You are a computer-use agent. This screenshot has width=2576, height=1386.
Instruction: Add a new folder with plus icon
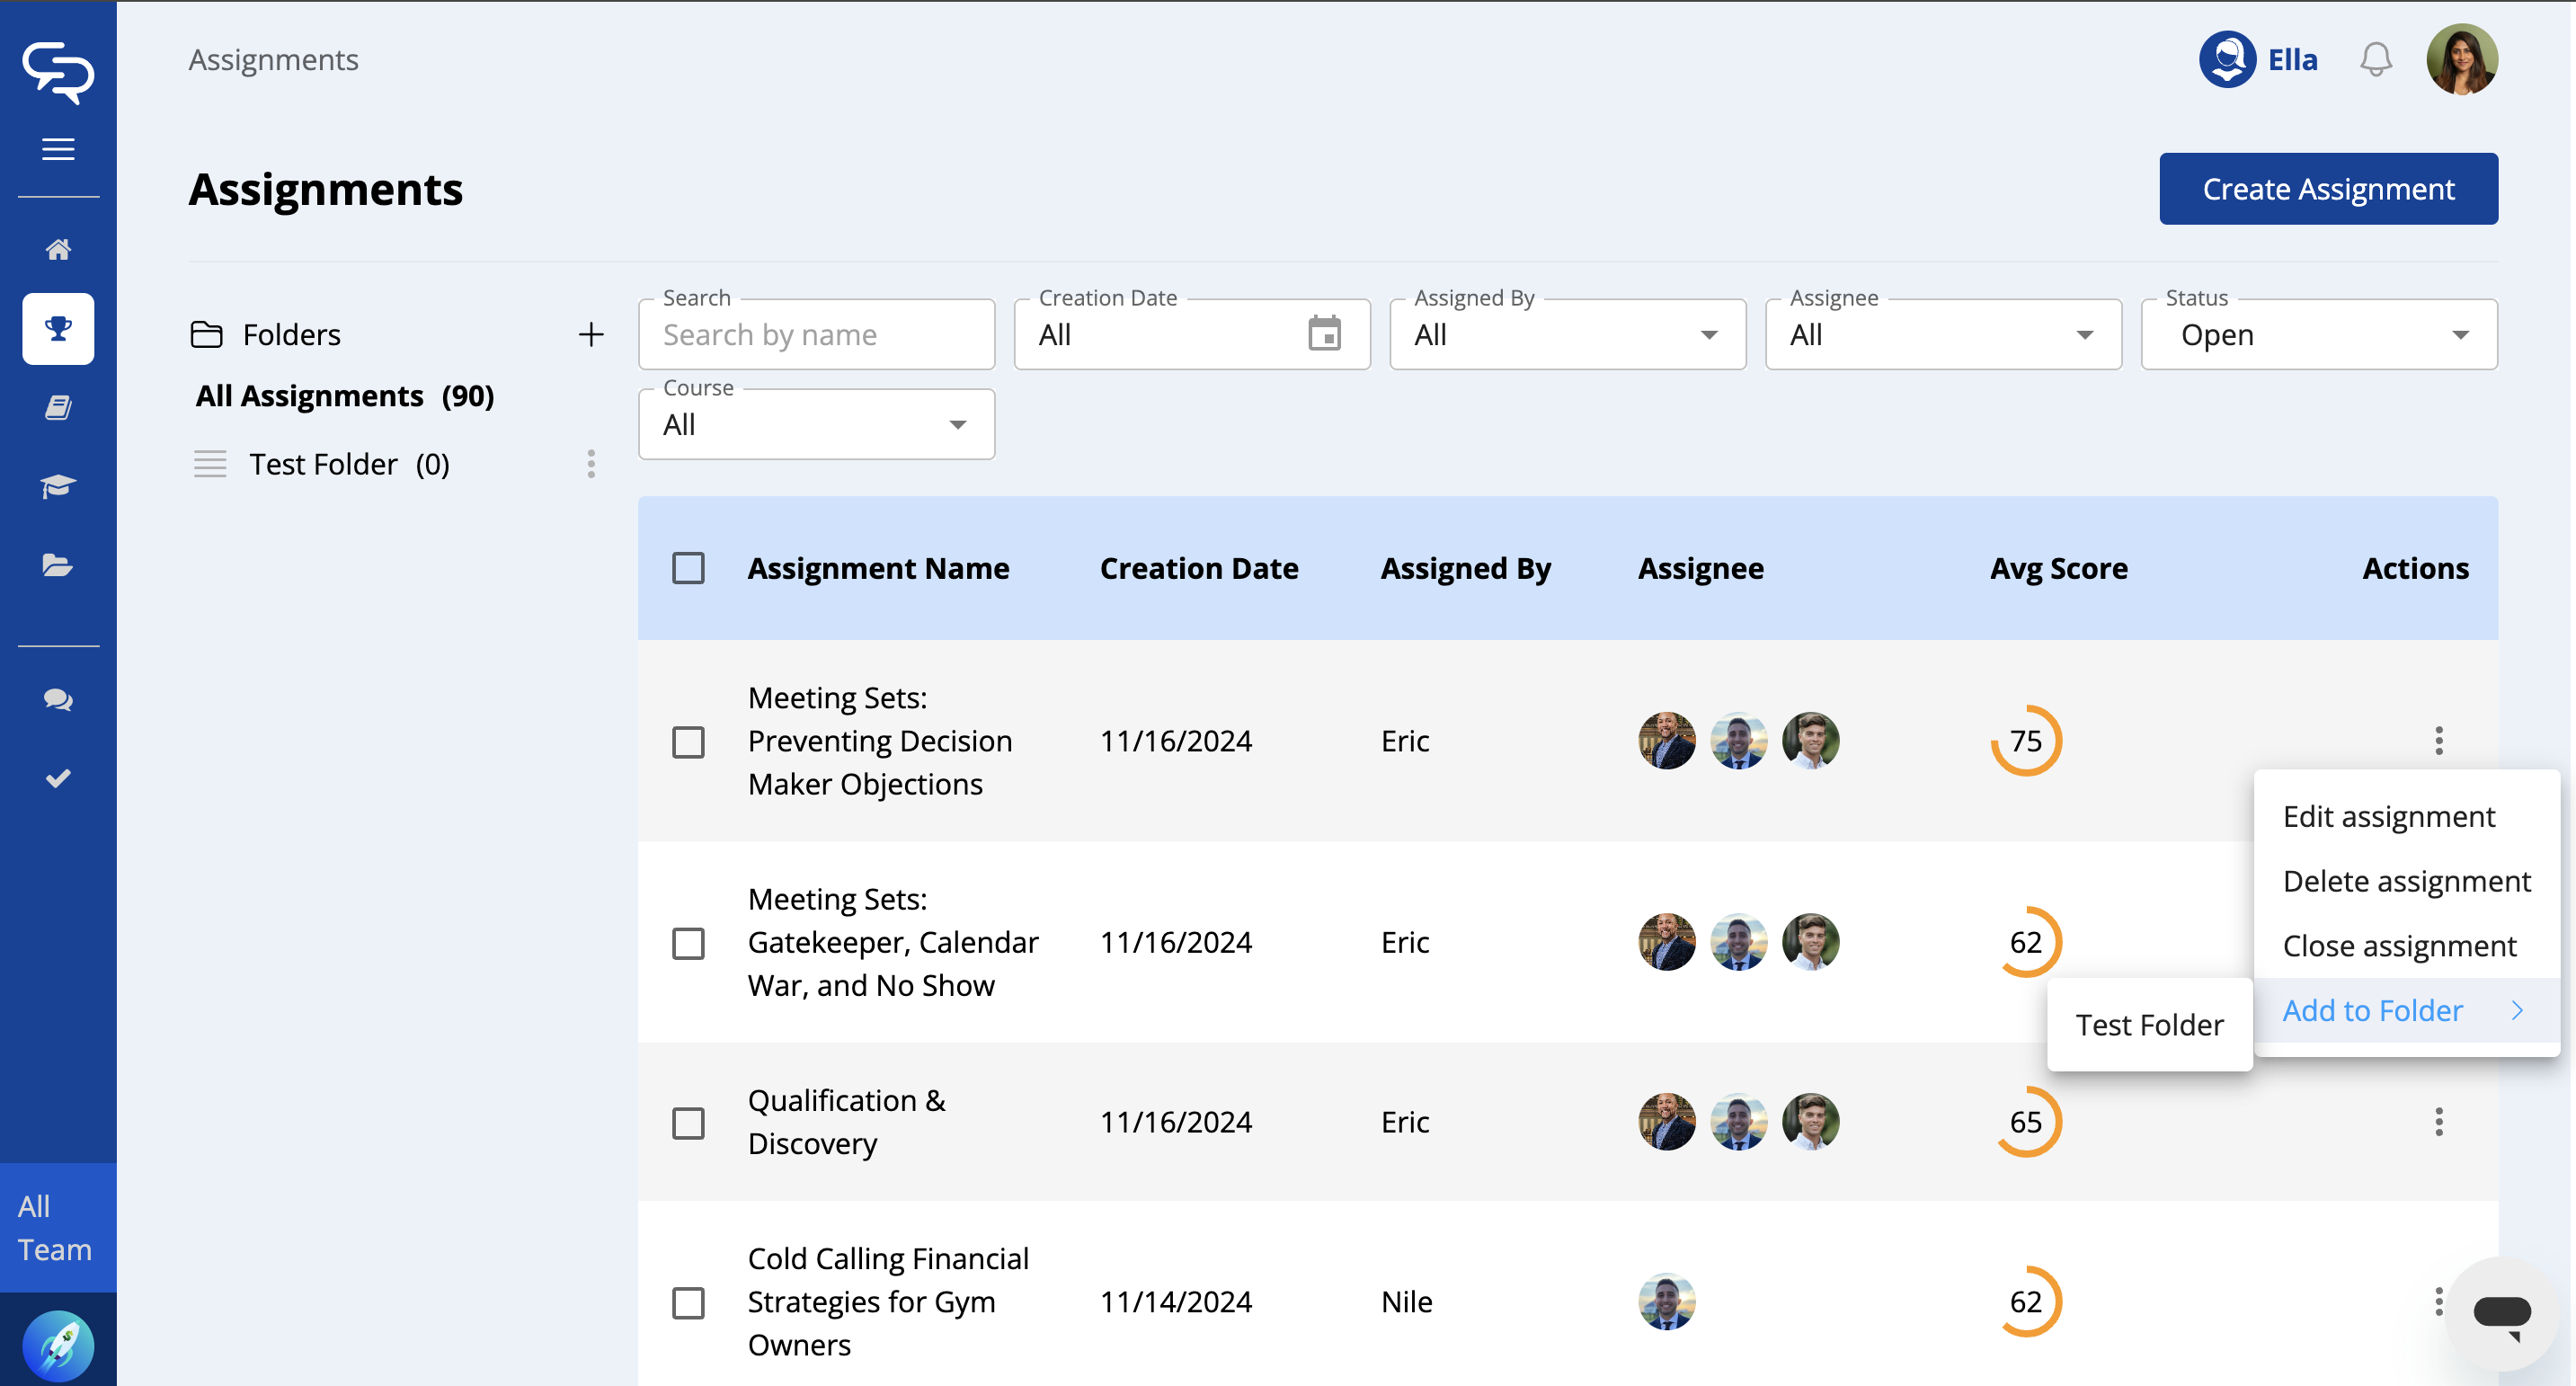[x=591, y=334]
